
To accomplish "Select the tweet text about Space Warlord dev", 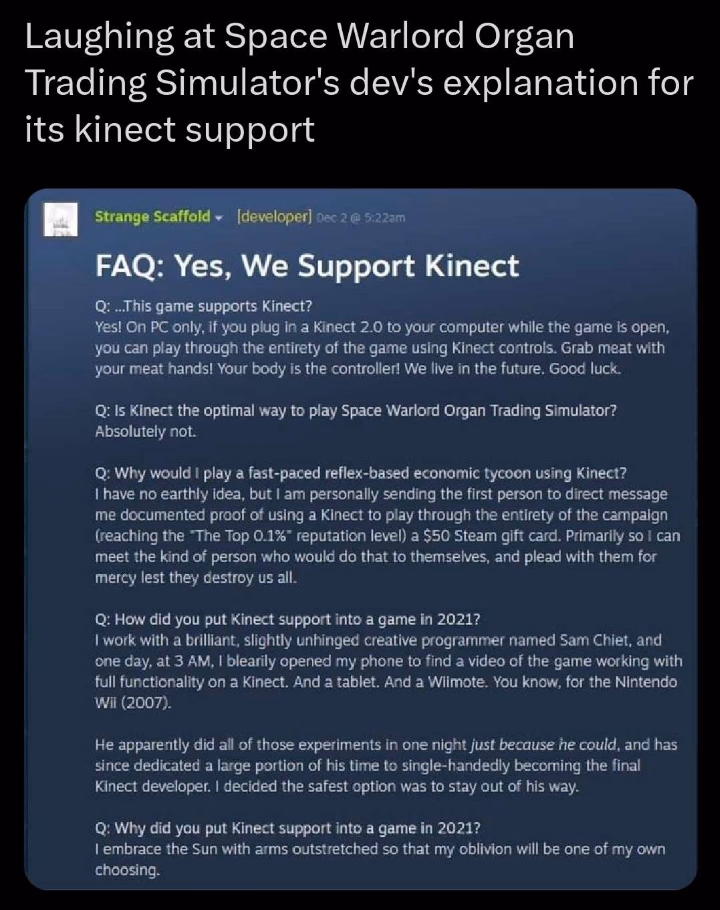I will pyautogui.click(x=359, y=82).
